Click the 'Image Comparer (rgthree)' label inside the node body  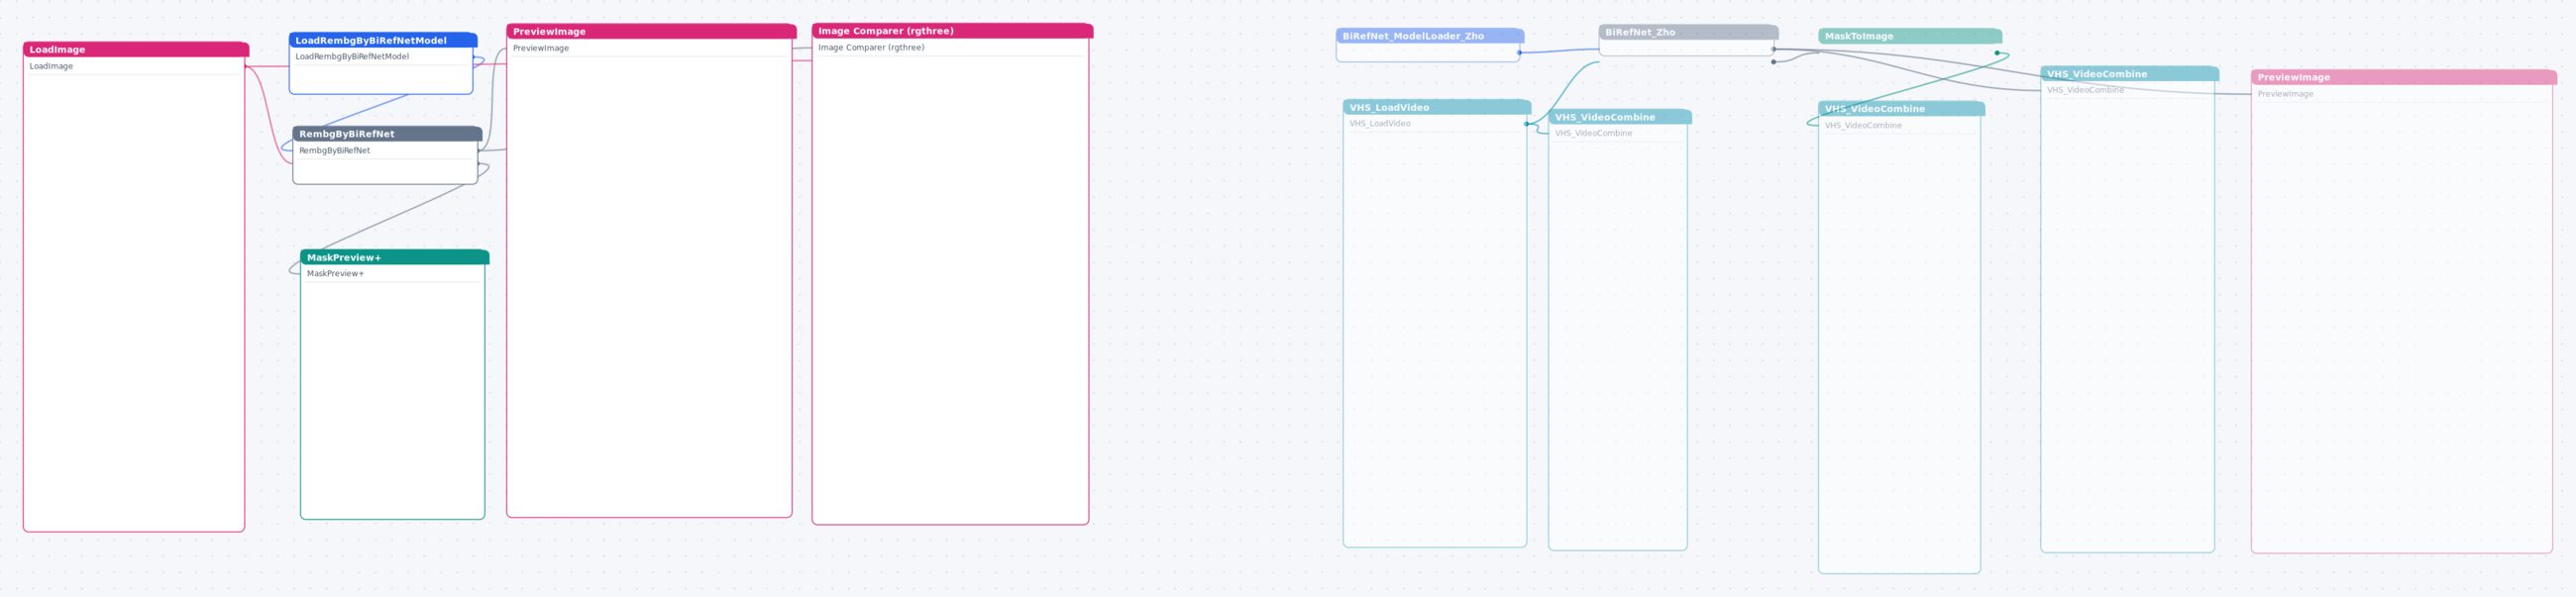click(871, 47)
